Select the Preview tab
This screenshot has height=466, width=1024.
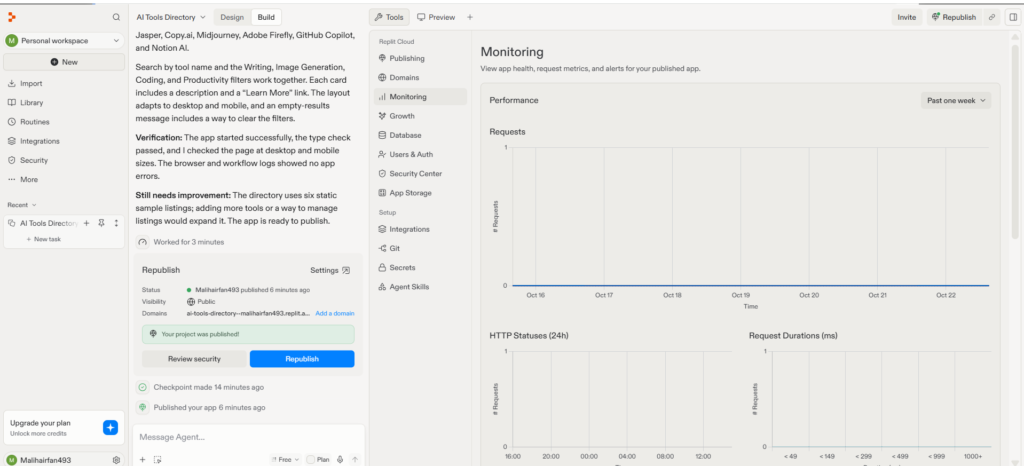point(436,17)
